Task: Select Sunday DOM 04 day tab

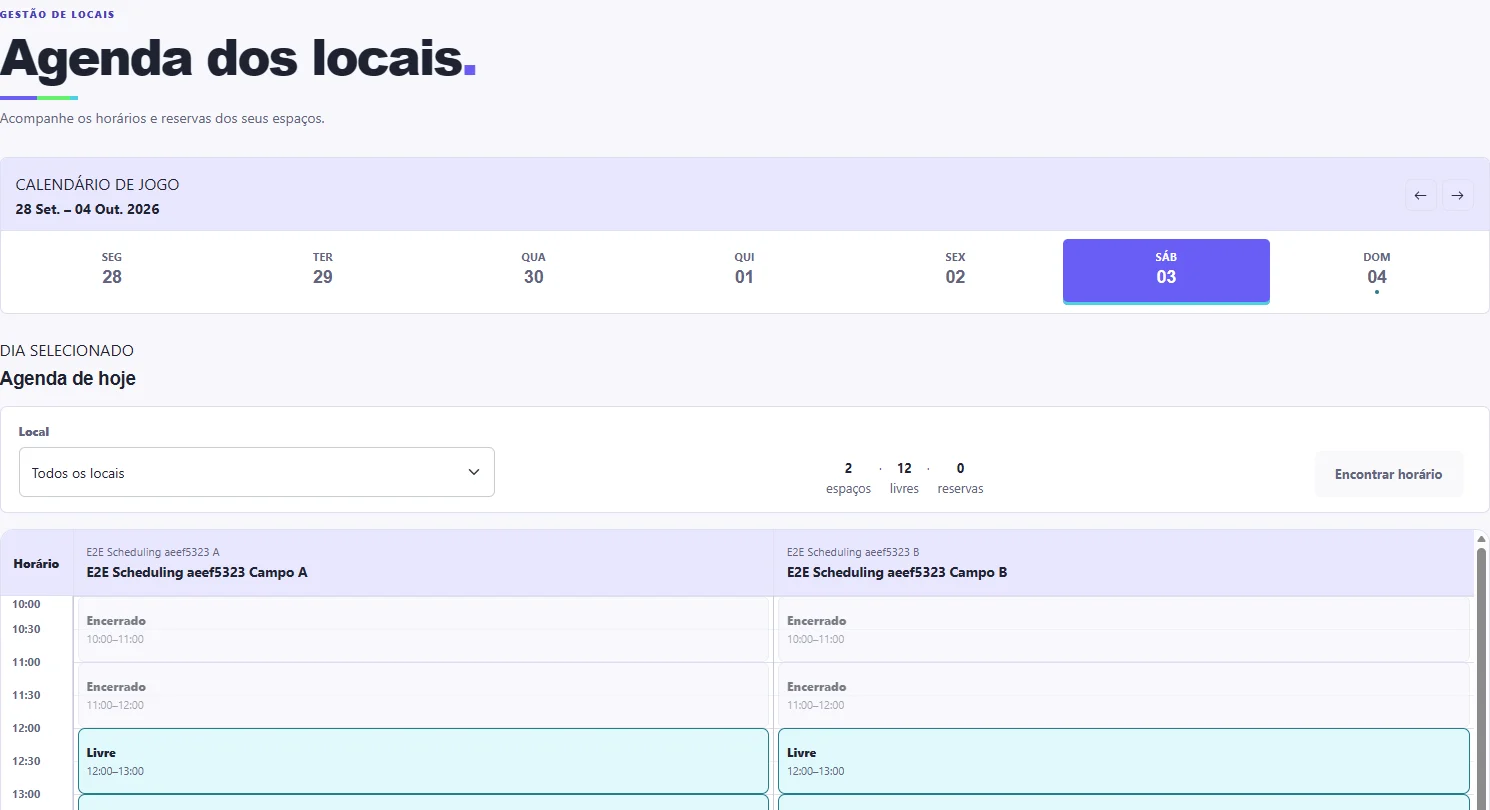Action: pyautogui.click(x=1377, y=271)
